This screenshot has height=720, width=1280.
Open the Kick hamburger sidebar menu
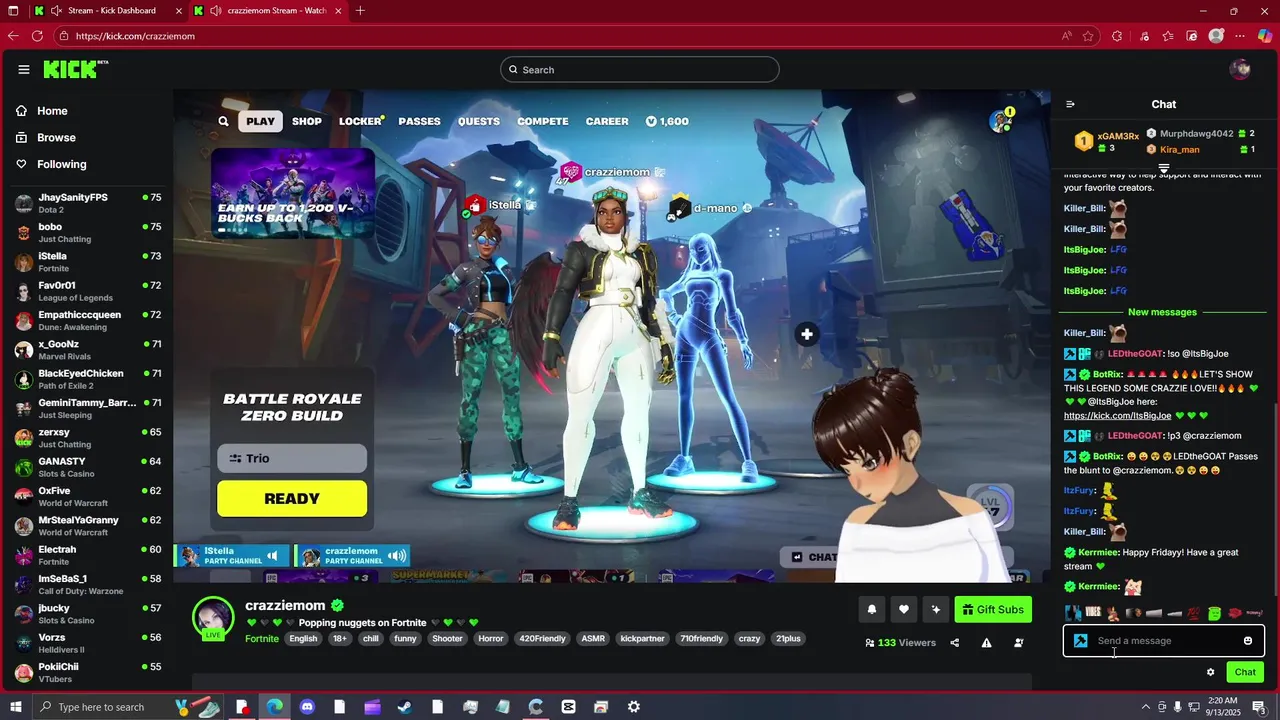(24, 69)
